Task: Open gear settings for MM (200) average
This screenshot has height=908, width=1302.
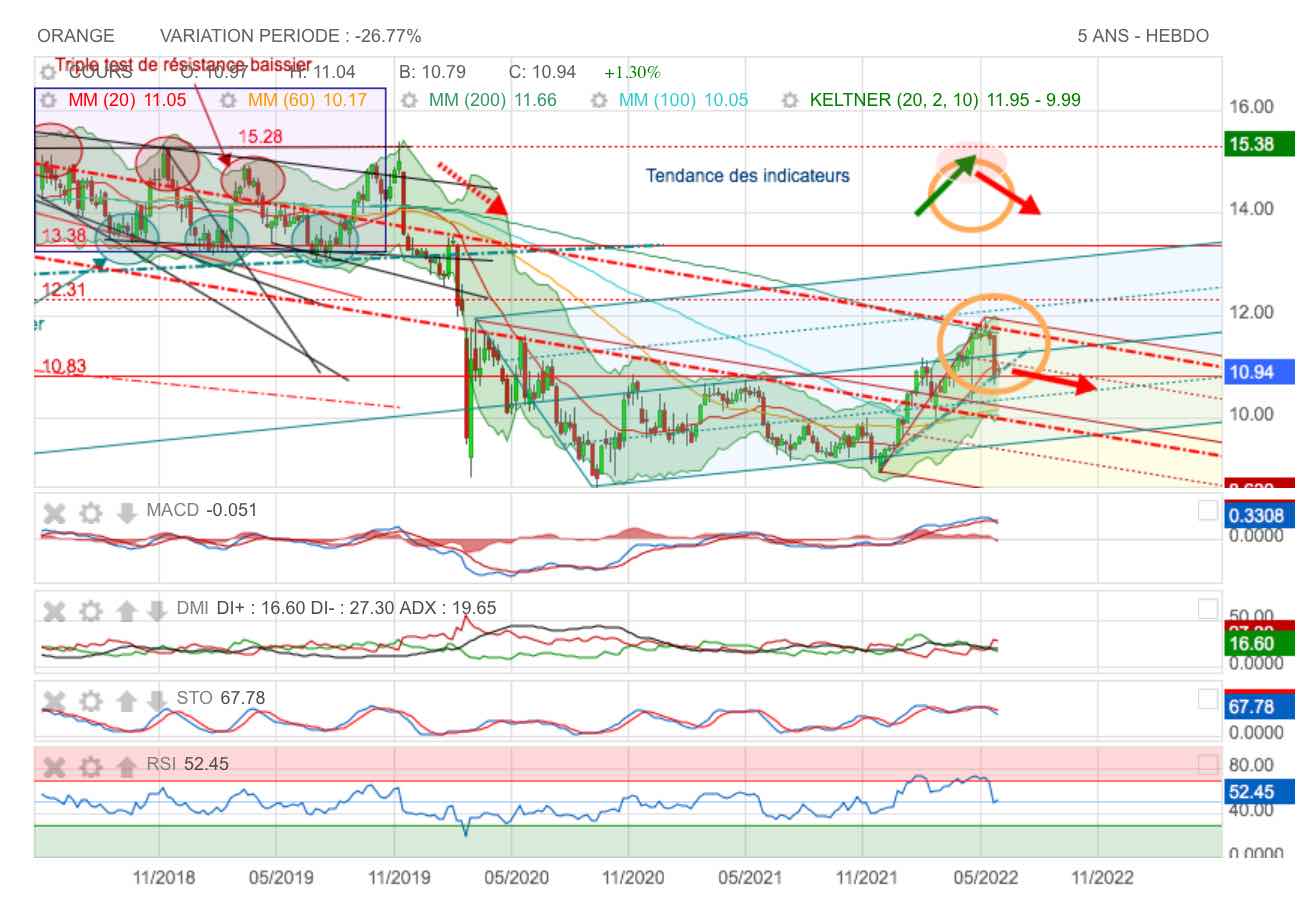Action: pos(409,100)
